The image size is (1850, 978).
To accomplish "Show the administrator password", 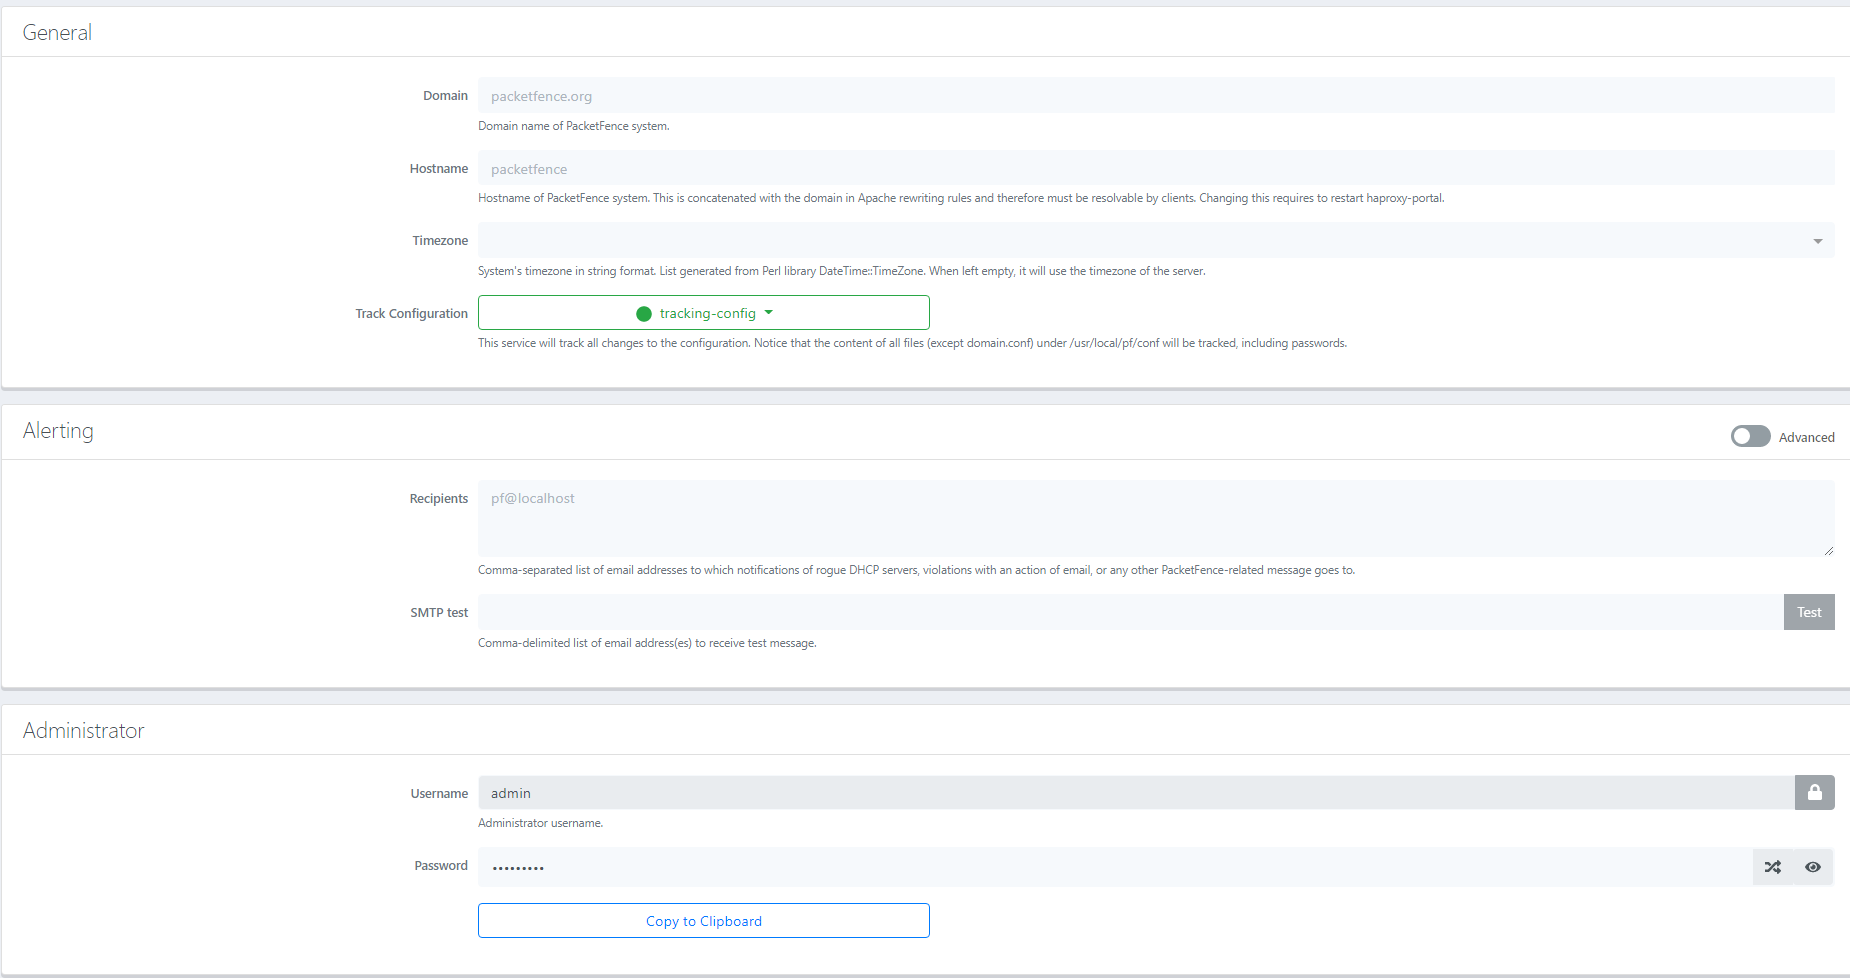I will point(1812,867).
